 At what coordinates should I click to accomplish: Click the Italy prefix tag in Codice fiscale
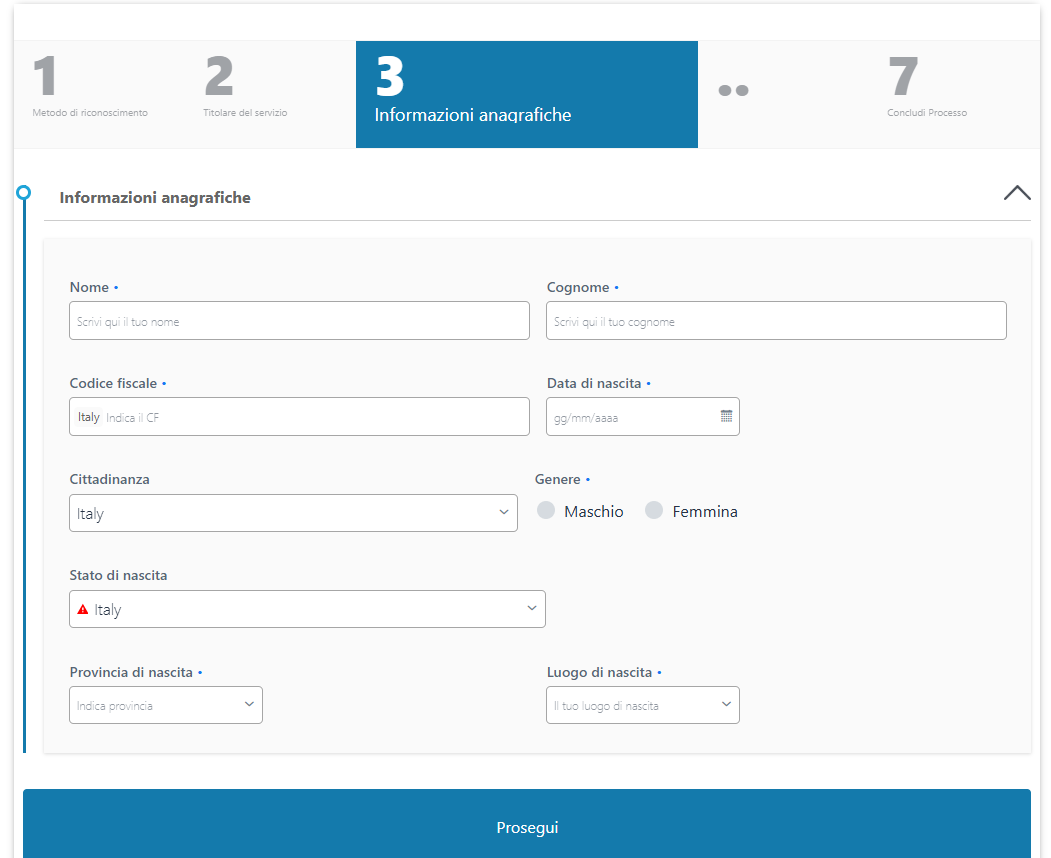88,417
